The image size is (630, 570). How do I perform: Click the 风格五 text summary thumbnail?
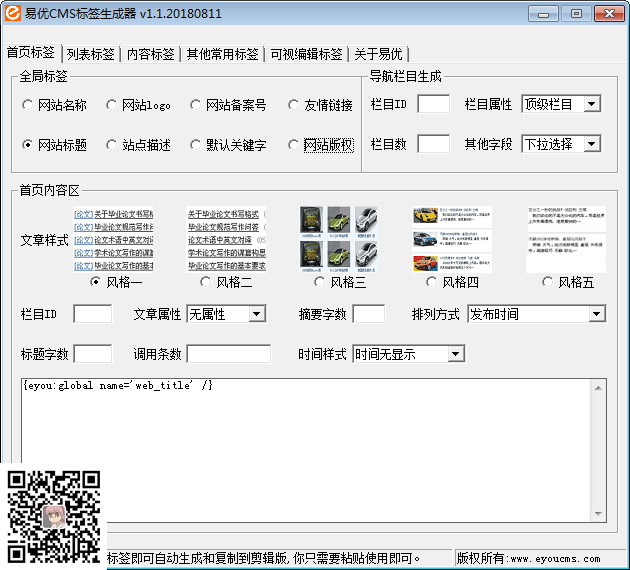[x=566, y=239]
